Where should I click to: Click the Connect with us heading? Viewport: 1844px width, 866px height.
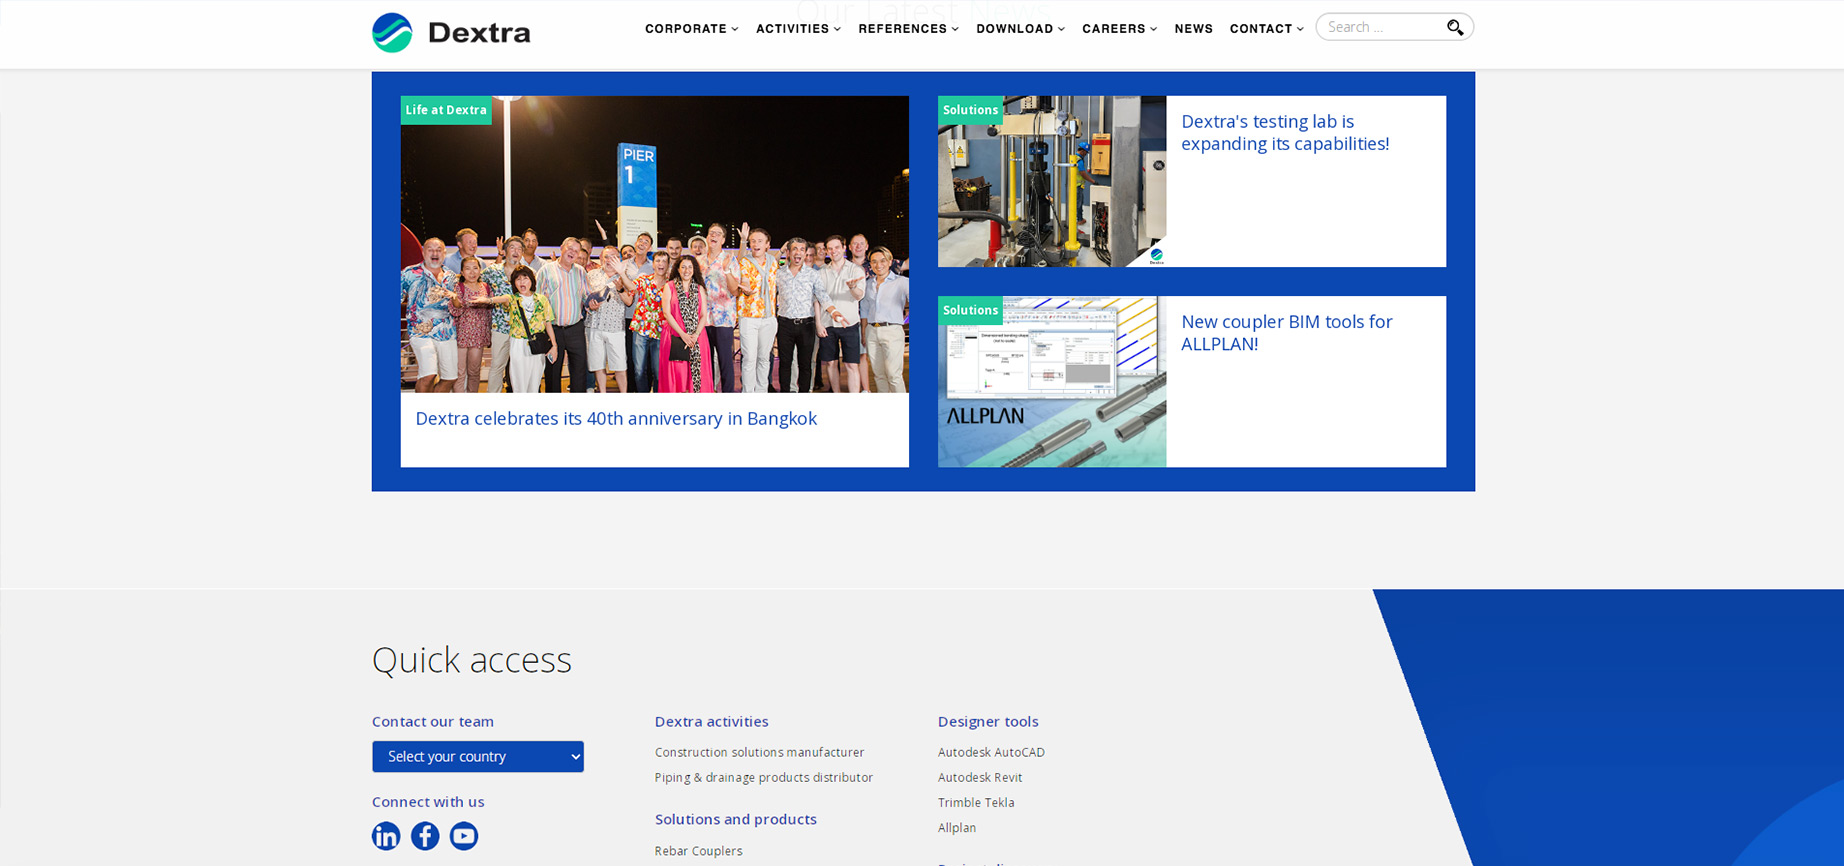[x=428, y=801]
